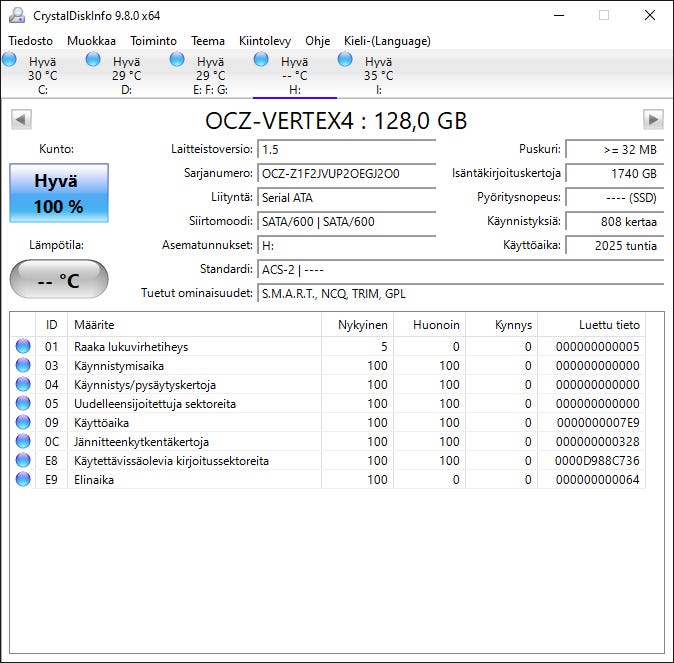The width and height of the screenshot is (674, 663).
Task: Click the -- °C temperature button
Action: tap(59, 279)
